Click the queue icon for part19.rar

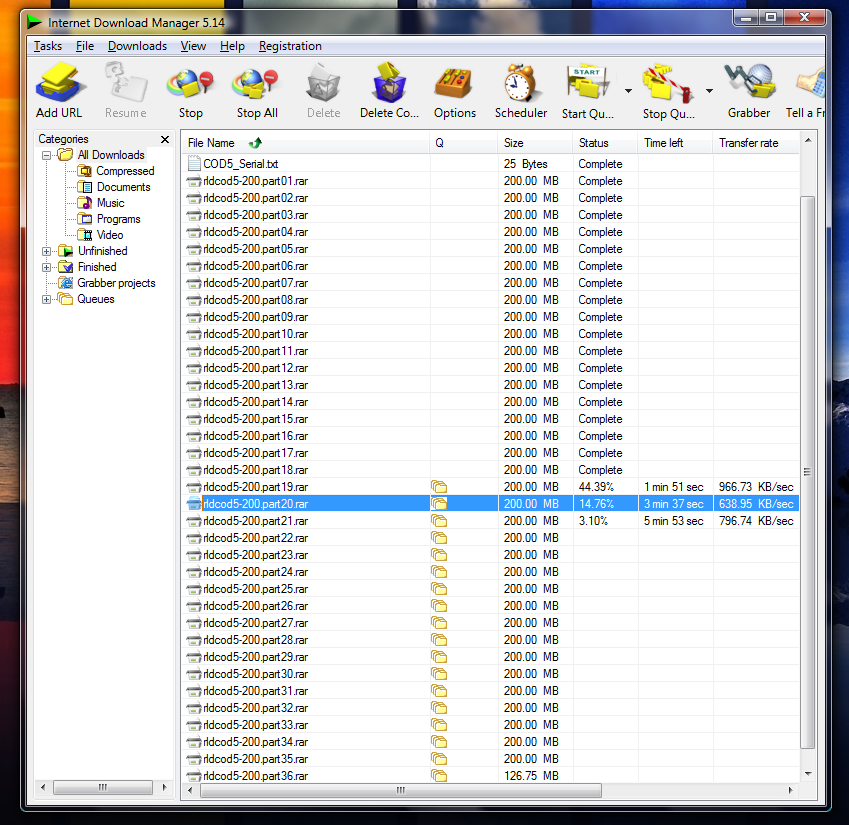pos(439,487)
